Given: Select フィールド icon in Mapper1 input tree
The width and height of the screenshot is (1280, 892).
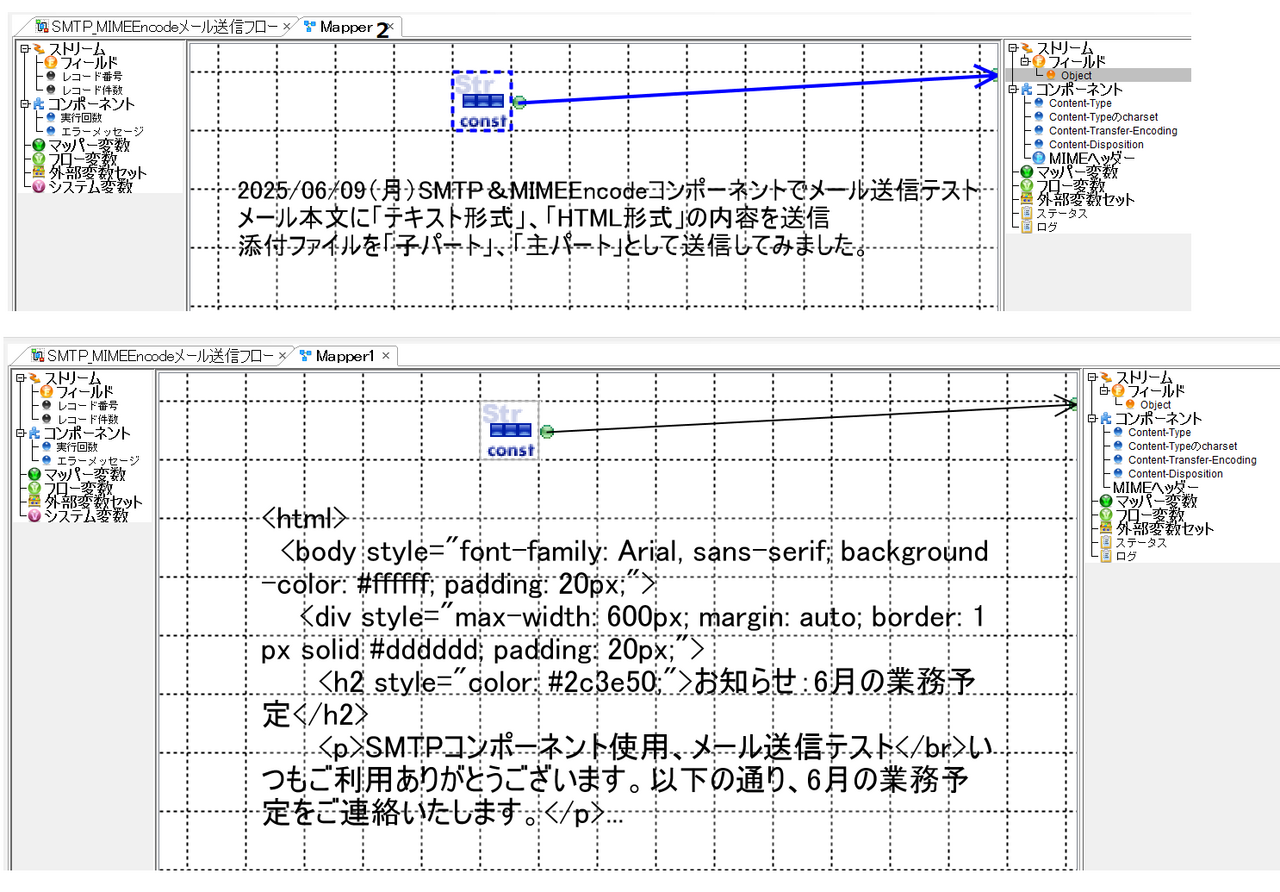Looking at the screenshot, I should [x=47, y=391].
